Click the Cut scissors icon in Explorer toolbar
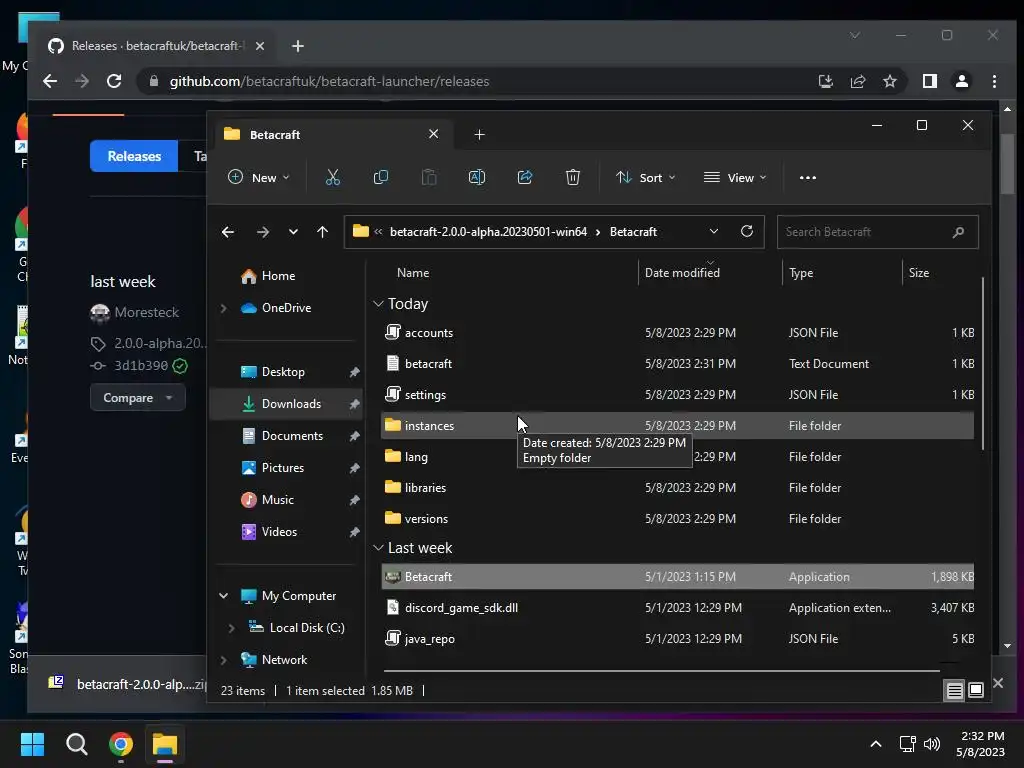The width and height of the screenshot is (1024, 768). [332, 178]
